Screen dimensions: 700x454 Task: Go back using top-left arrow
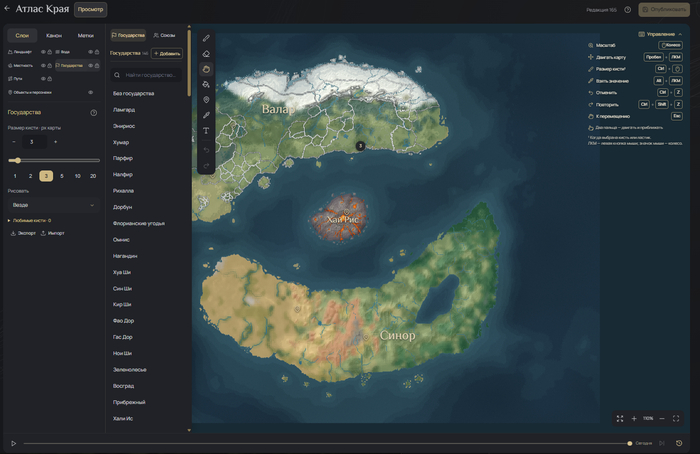[x=7, y=8]
